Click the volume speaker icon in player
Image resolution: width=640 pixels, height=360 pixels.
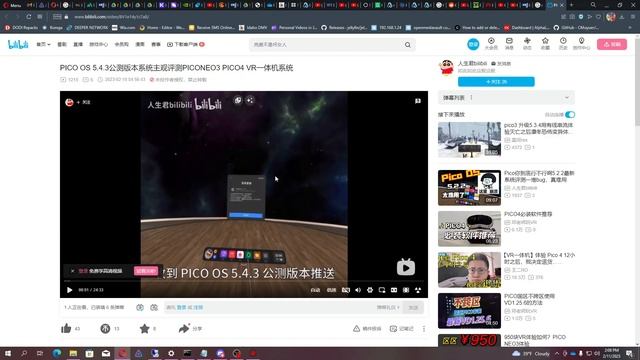[x=358, y=290]
